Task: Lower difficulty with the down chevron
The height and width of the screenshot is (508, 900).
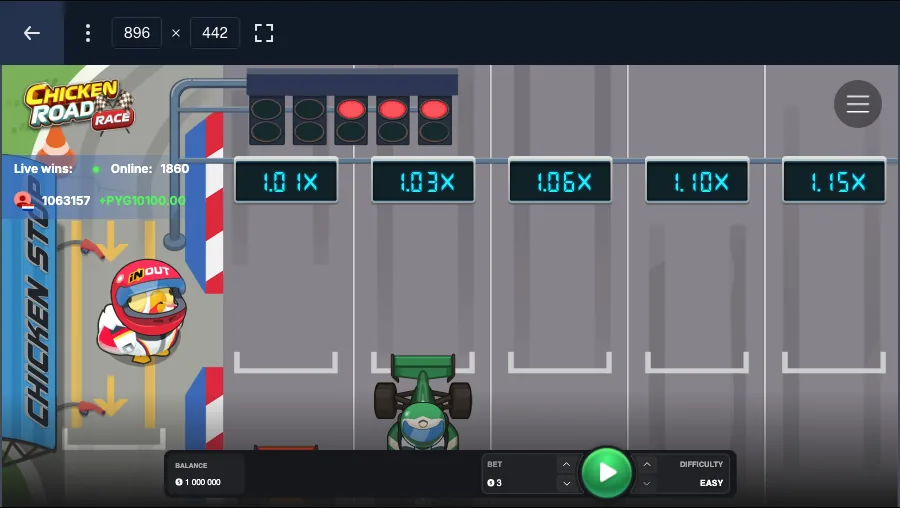Action: tap(647, 483)
